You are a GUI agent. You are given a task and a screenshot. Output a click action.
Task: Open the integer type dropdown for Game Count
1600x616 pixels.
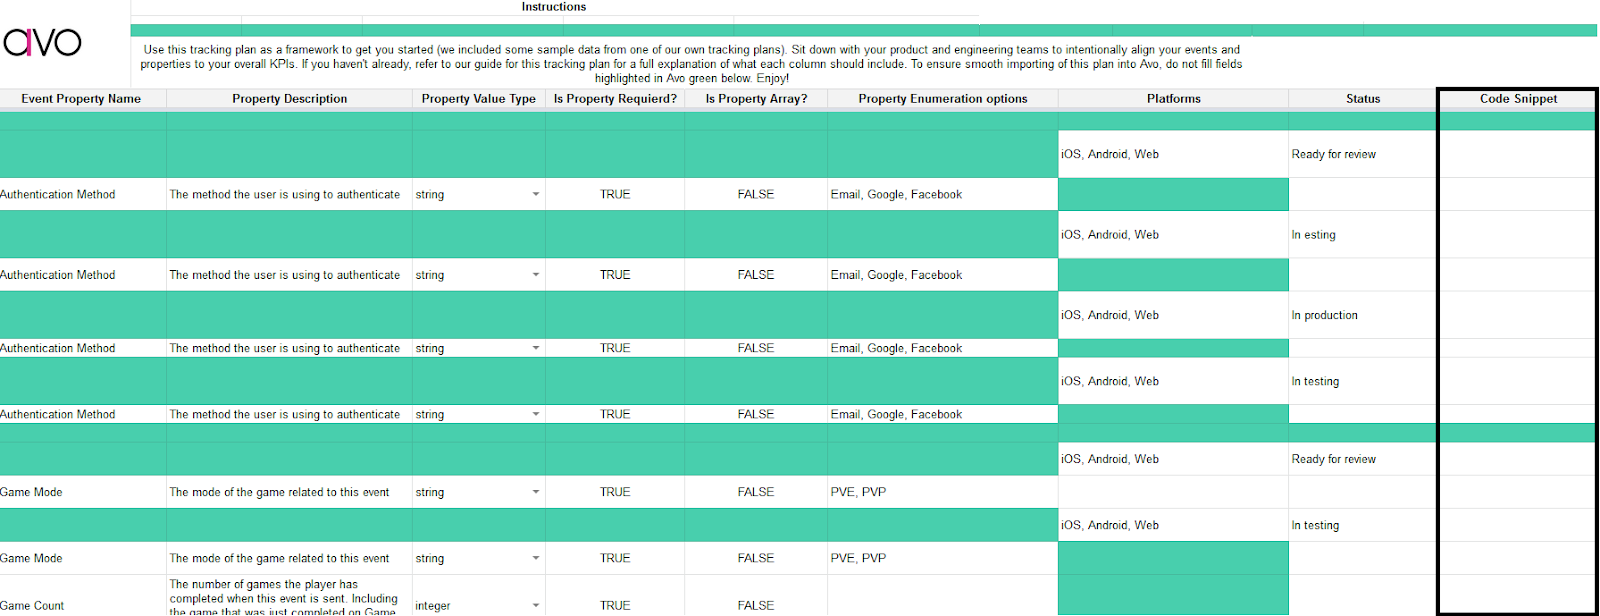(536, 605)
